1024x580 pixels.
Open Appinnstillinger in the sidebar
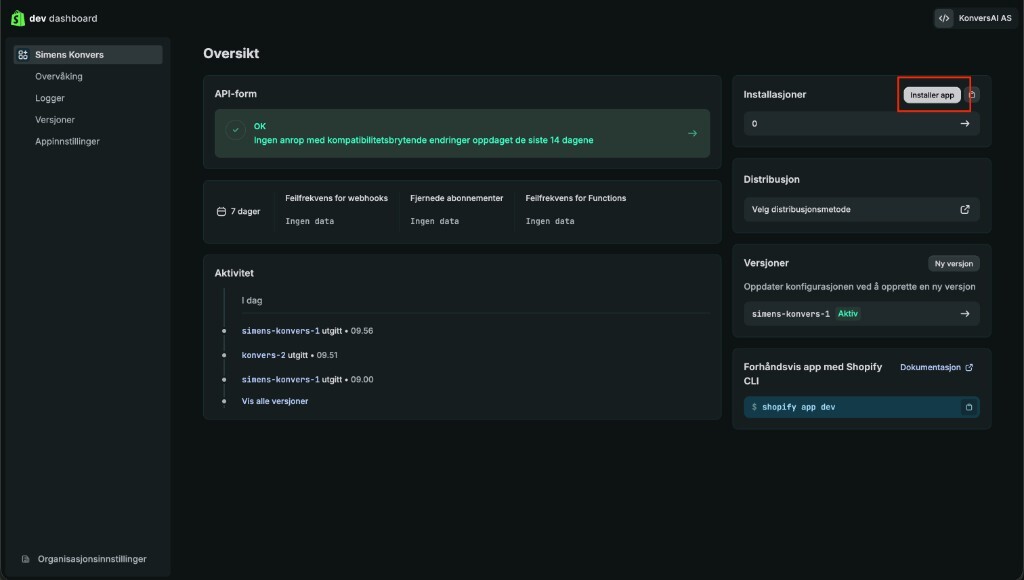67,141
